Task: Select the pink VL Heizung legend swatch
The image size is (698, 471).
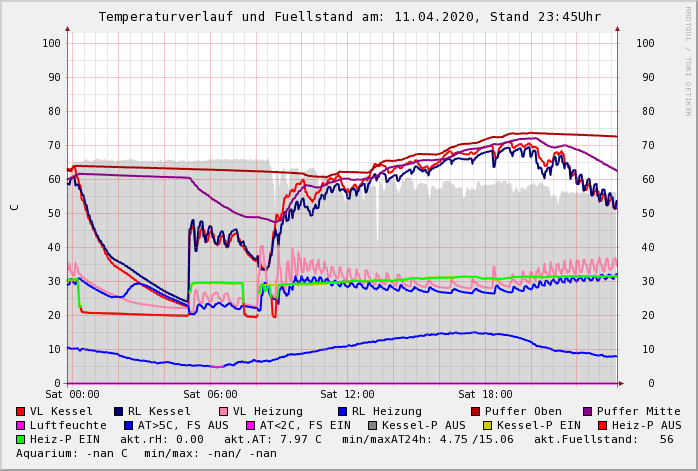Action: [x=224, y=412]
